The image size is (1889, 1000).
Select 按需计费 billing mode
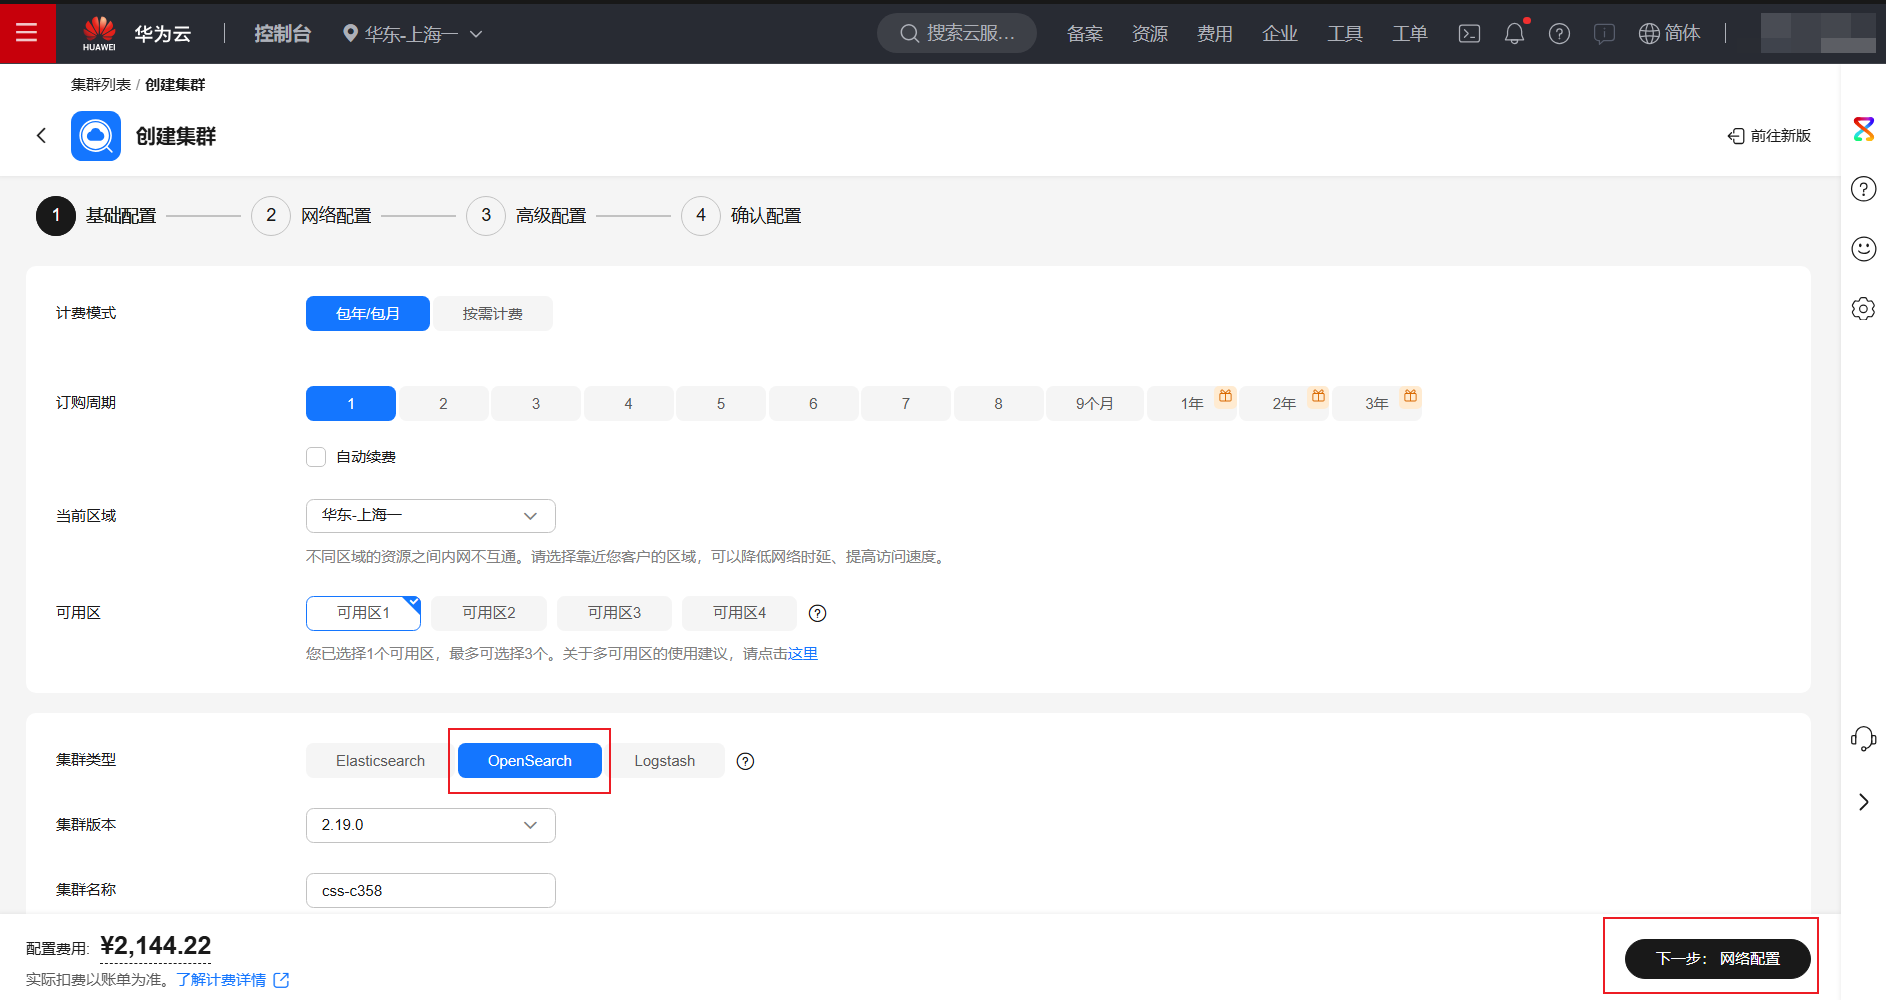(x=493, y=313)
